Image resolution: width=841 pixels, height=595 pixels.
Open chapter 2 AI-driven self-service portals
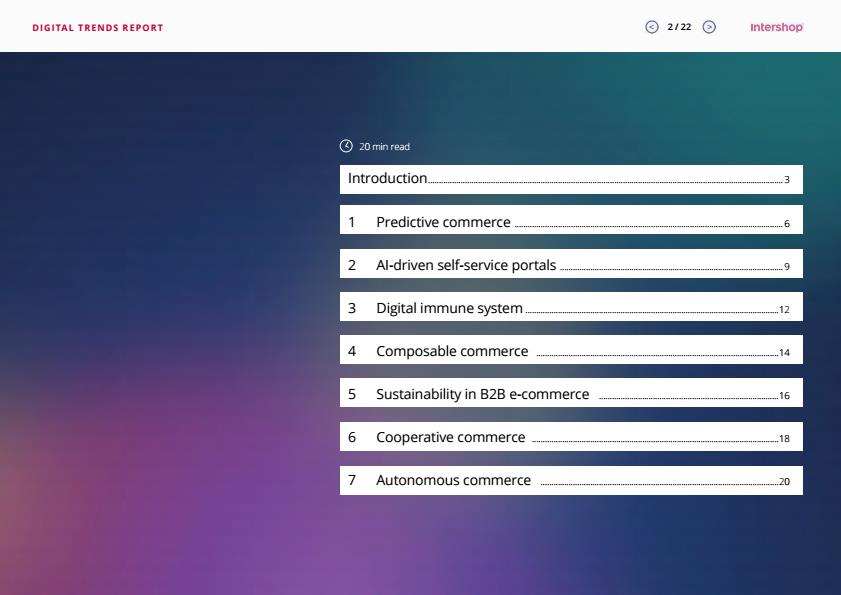[571, 263]
